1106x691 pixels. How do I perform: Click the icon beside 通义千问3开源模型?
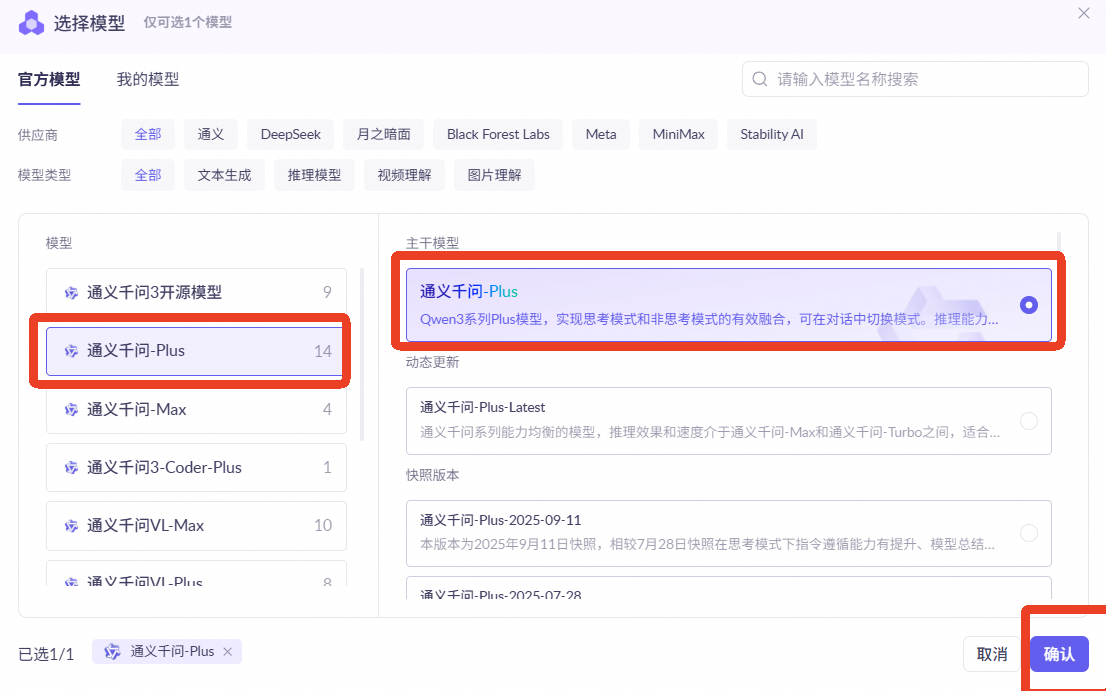[x=71, y=293]
